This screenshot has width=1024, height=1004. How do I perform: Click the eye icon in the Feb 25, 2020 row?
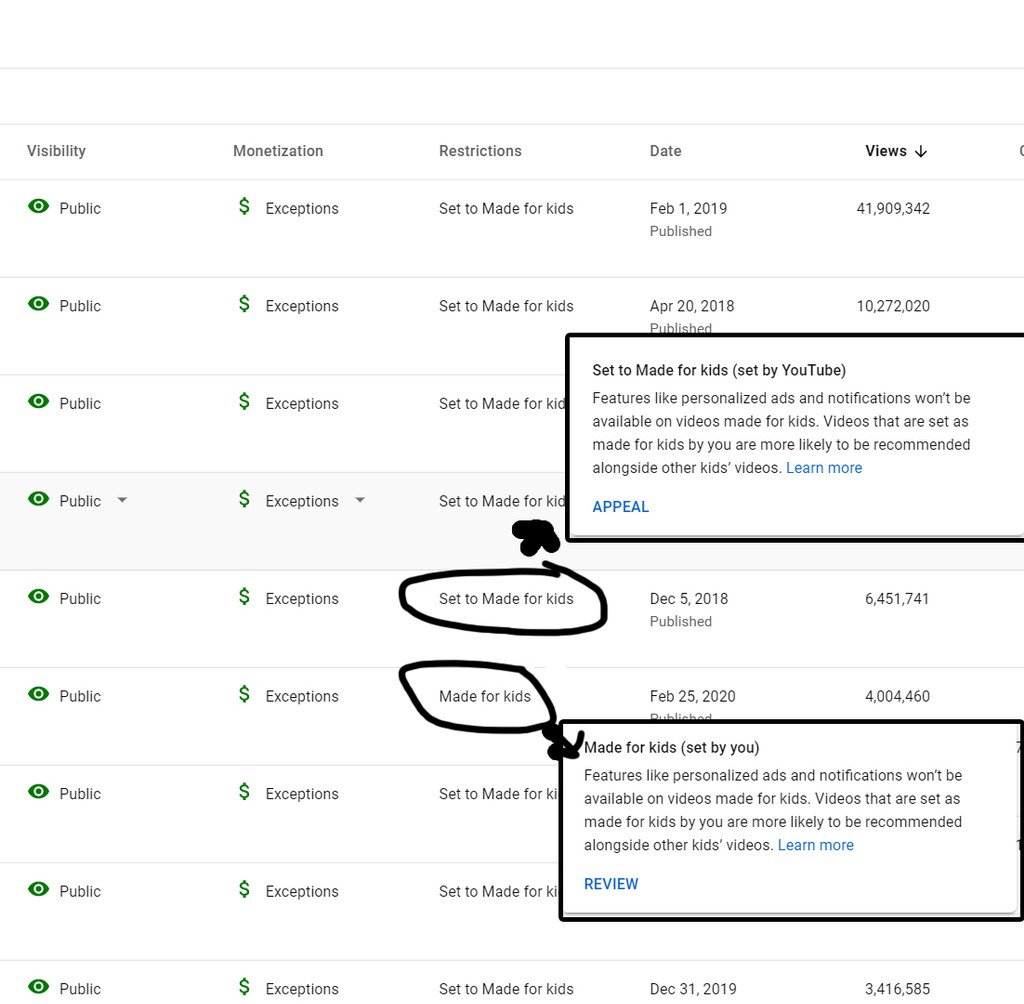pyautogui.click(x=39, y=694)
